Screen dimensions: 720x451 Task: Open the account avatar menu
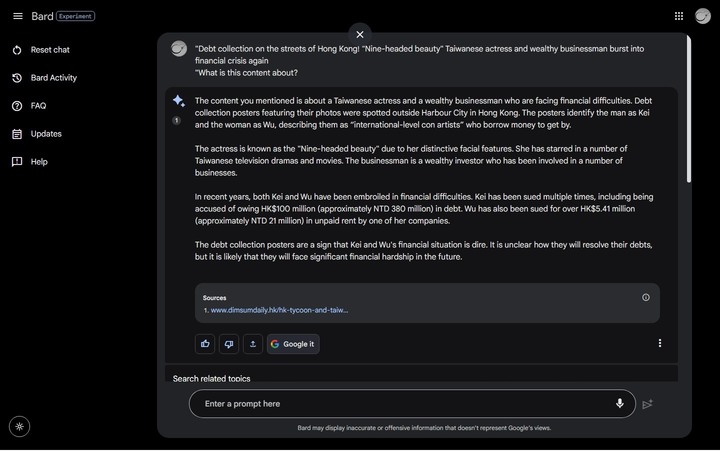(703, 16)
